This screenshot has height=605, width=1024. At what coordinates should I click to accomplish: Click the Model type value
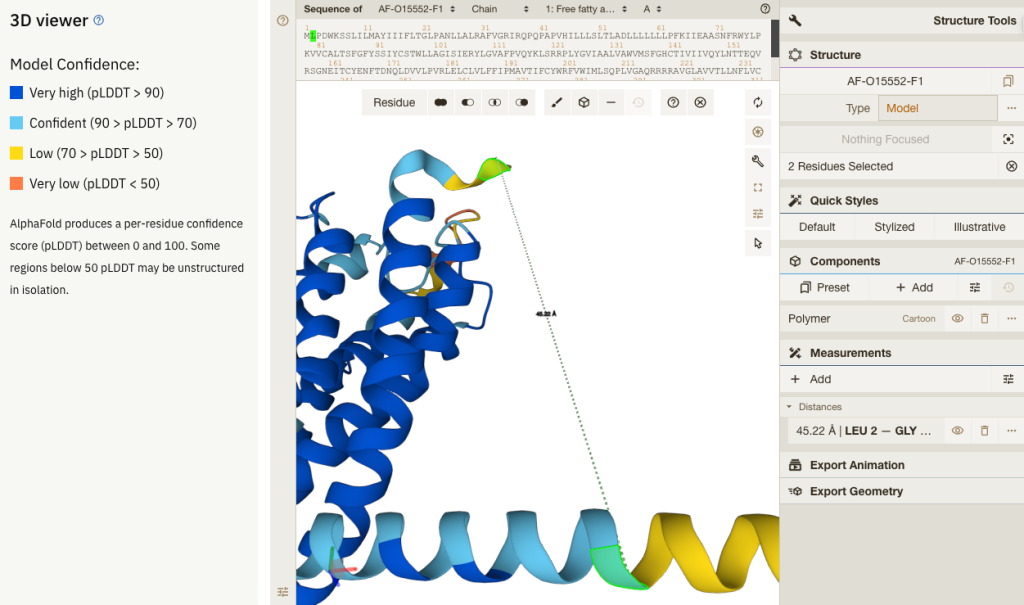[x=937, y=108]
